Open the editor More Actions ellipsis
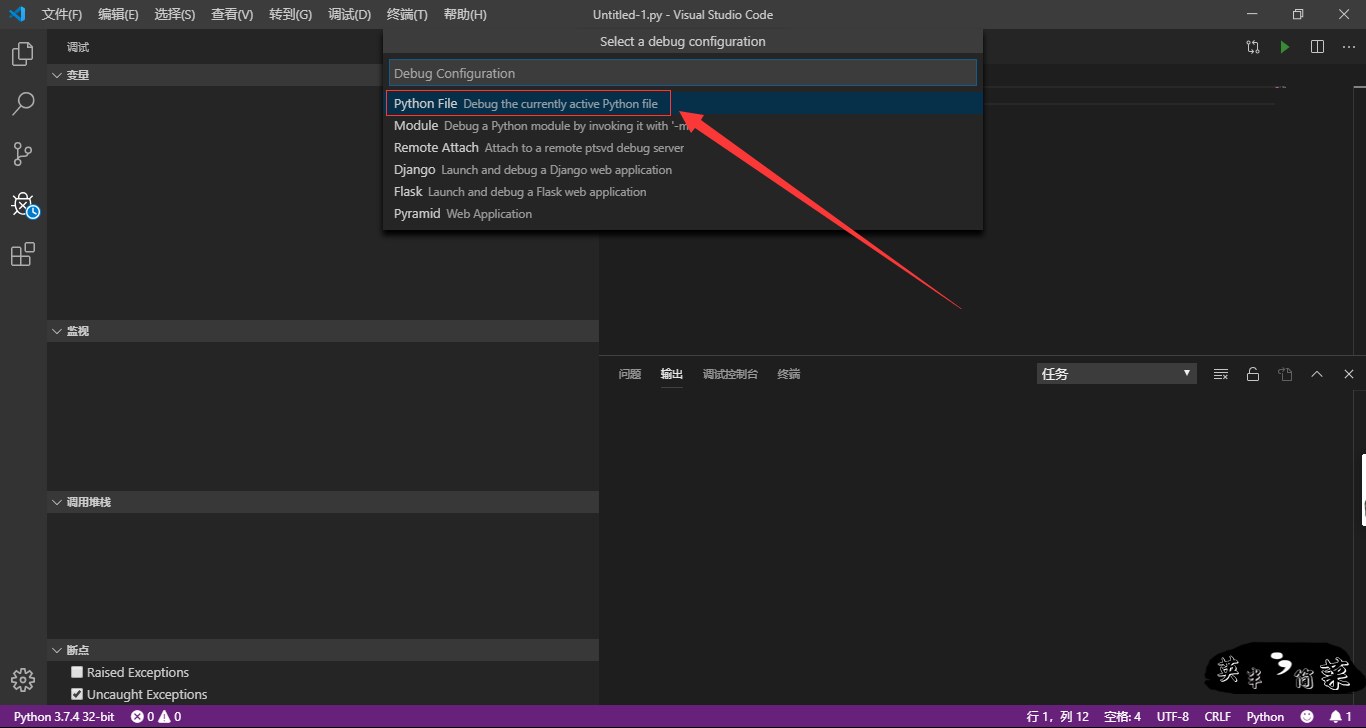 (x=1349, y=47)
